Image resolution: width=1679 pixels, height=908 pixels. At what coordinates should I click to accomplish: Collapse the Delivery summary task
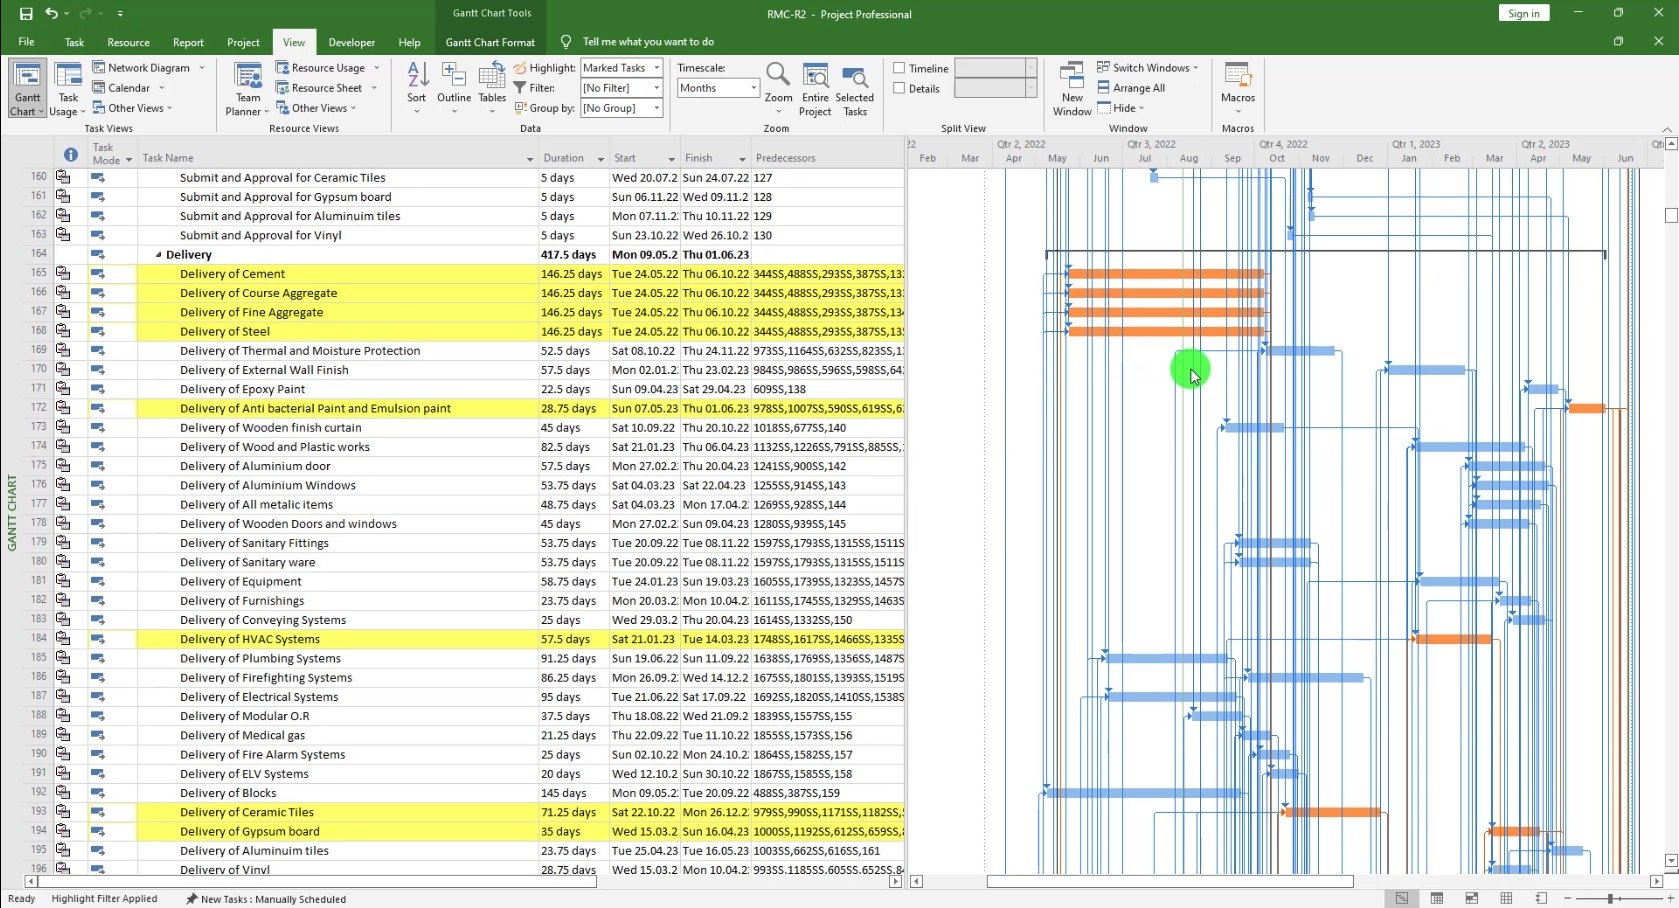tap(158, 254)
